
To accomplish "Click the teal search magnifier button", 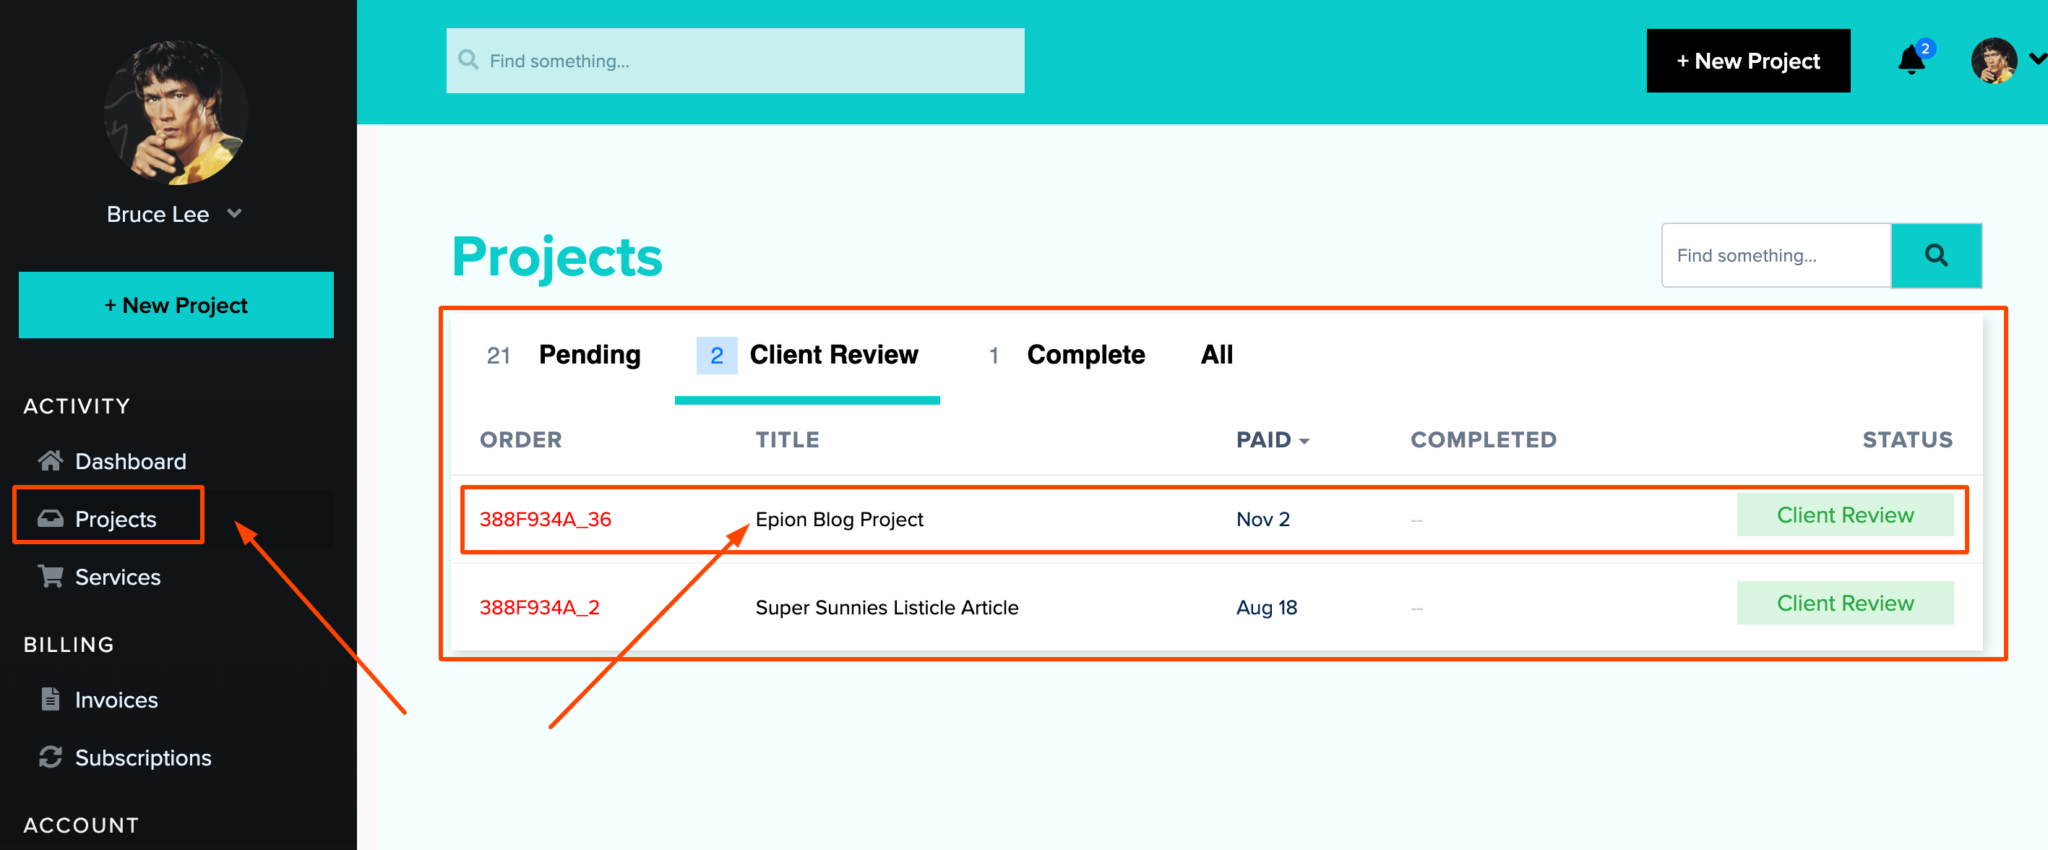I will 1936,255.
